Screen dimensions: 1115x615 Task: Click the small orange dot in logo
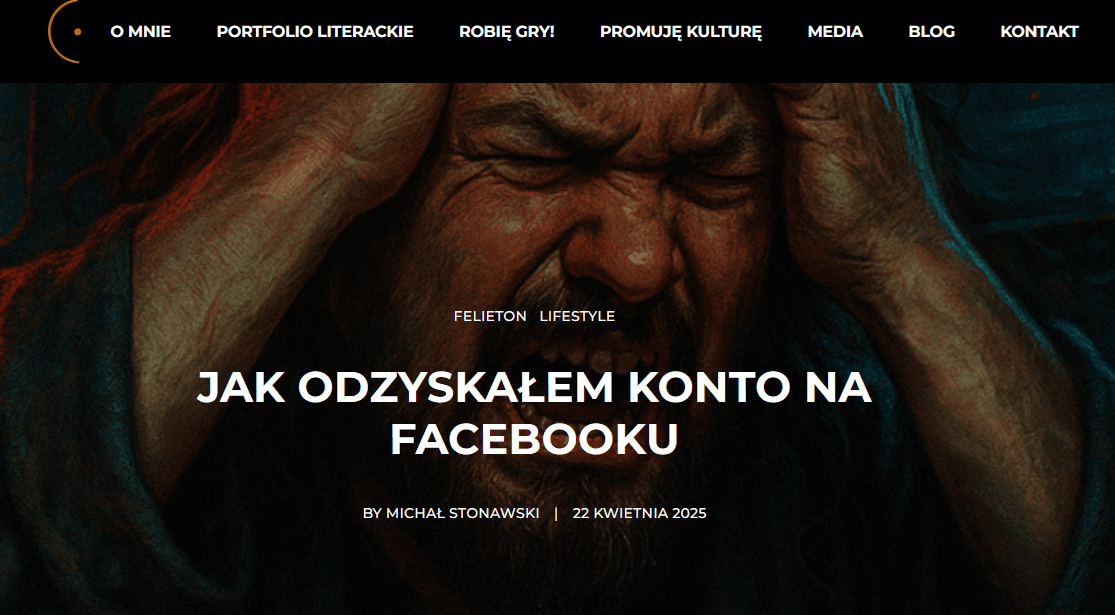[78, 32]
